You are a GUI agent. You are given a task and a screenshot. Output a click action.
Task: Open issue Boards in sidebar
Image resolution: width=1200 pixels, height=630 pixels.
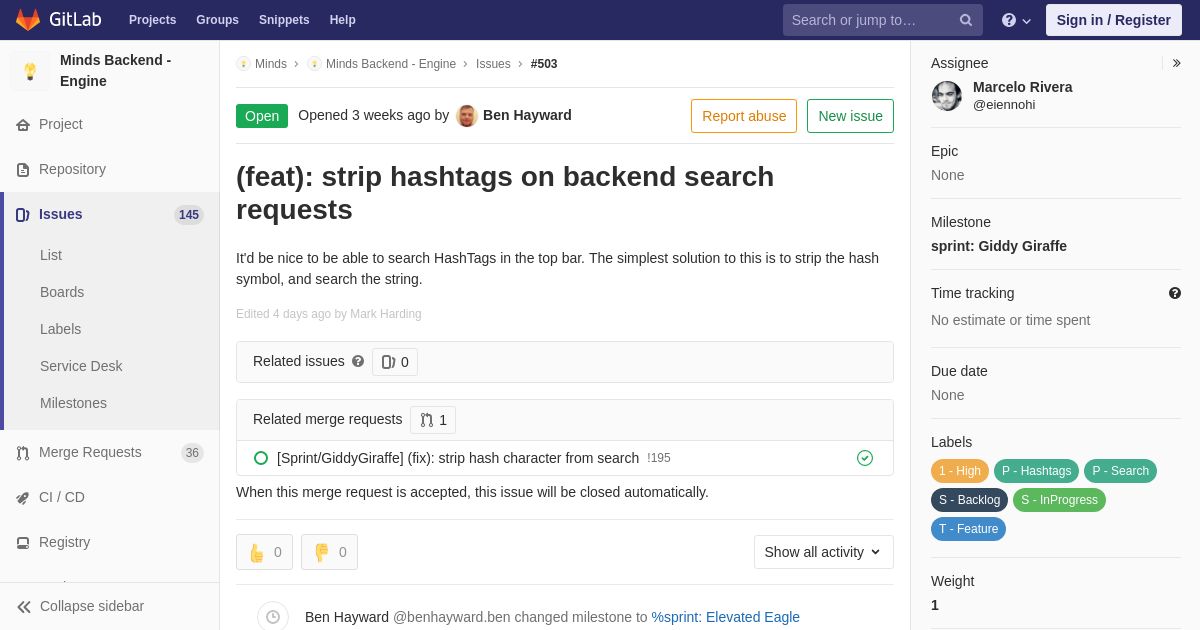coord(62,292)
